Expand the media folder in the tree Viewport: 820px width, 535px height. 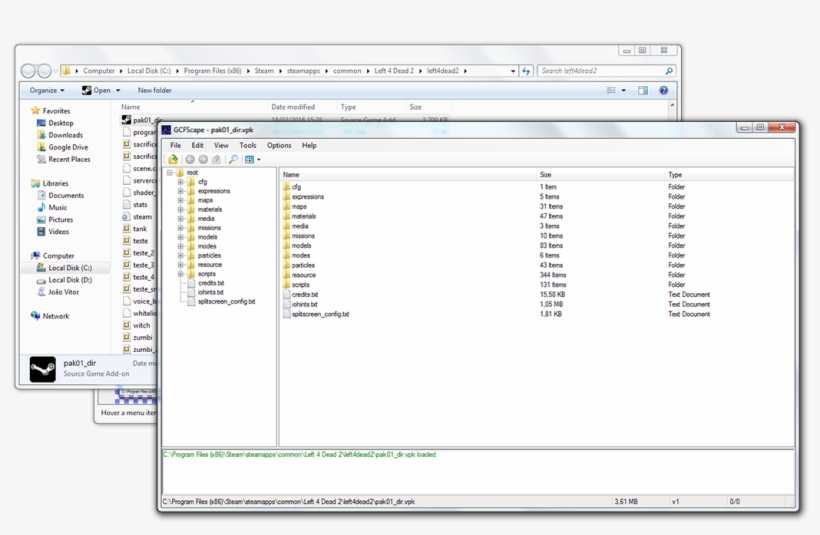pyautogui.click(x=180, y=219)
